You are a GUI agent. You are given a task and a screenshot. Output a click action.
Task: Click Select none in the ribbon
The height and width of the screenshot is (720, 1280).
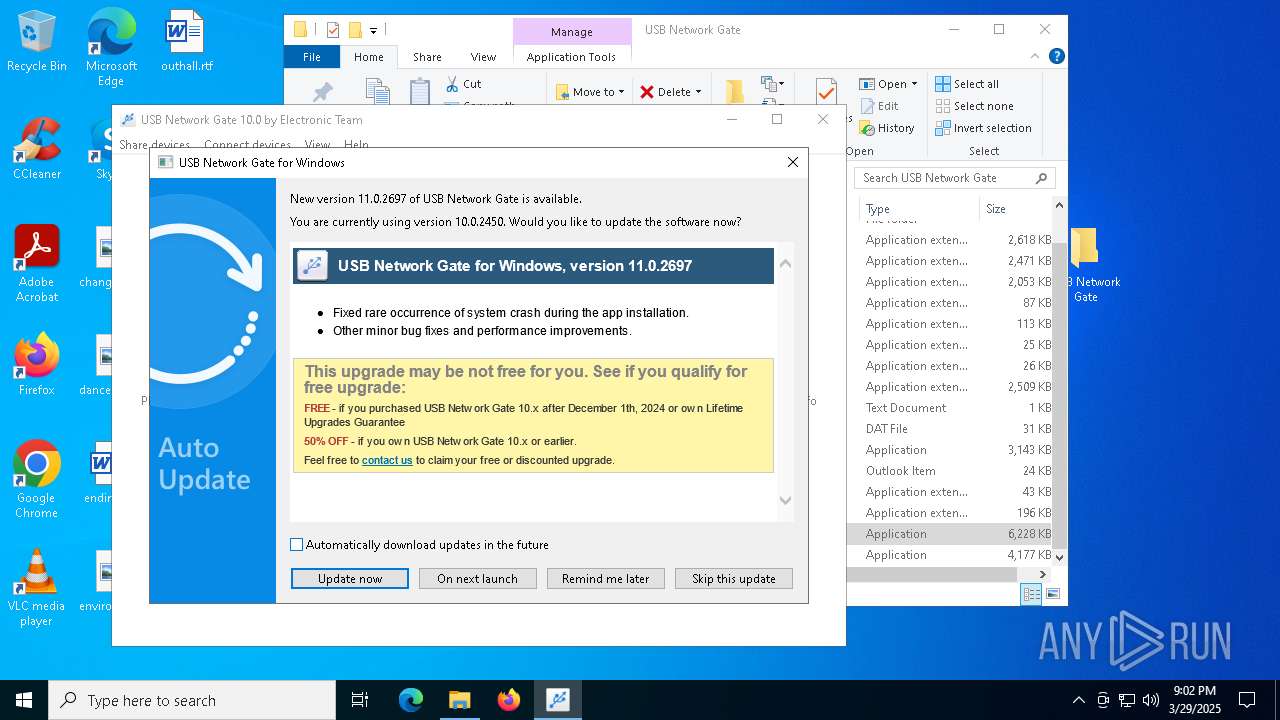click(974, 106)
